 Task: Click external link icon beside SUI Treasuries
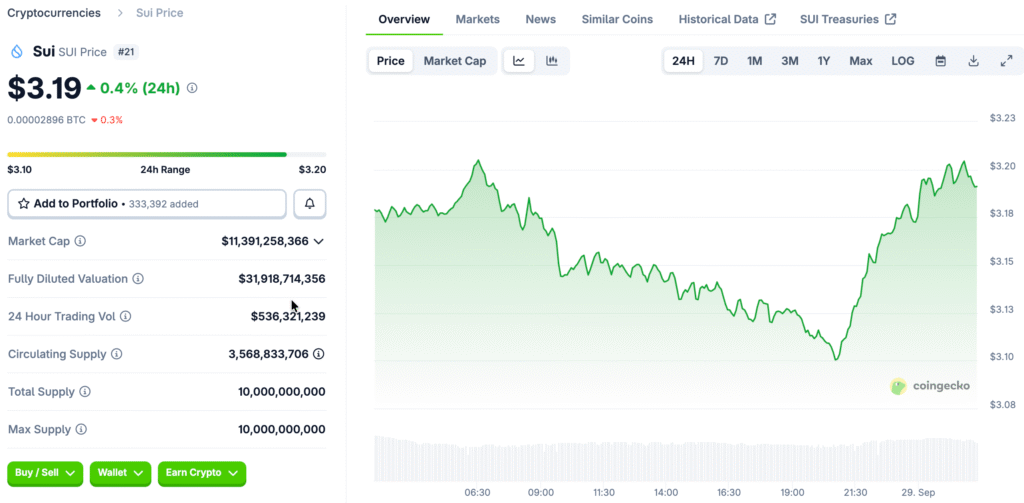[x=890, y=19]
